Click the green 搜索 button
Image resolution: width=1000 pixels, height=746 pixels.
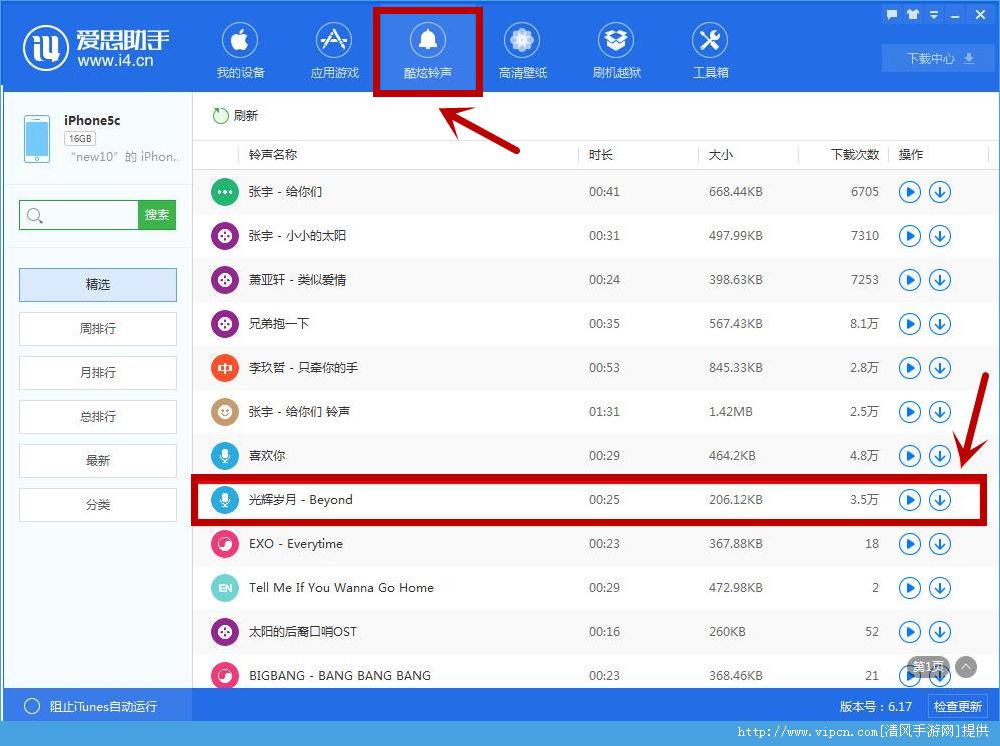(x=157, y=216)
